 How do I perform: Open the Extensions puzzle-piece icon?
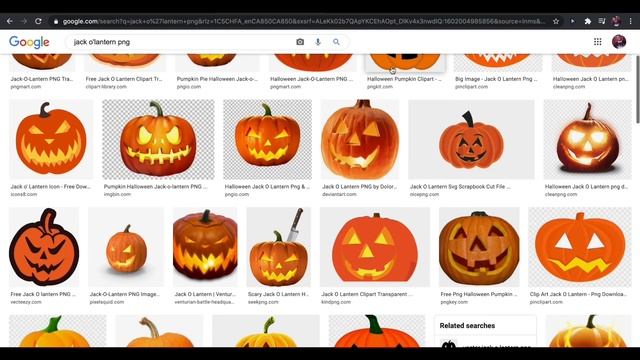[588, 21]
